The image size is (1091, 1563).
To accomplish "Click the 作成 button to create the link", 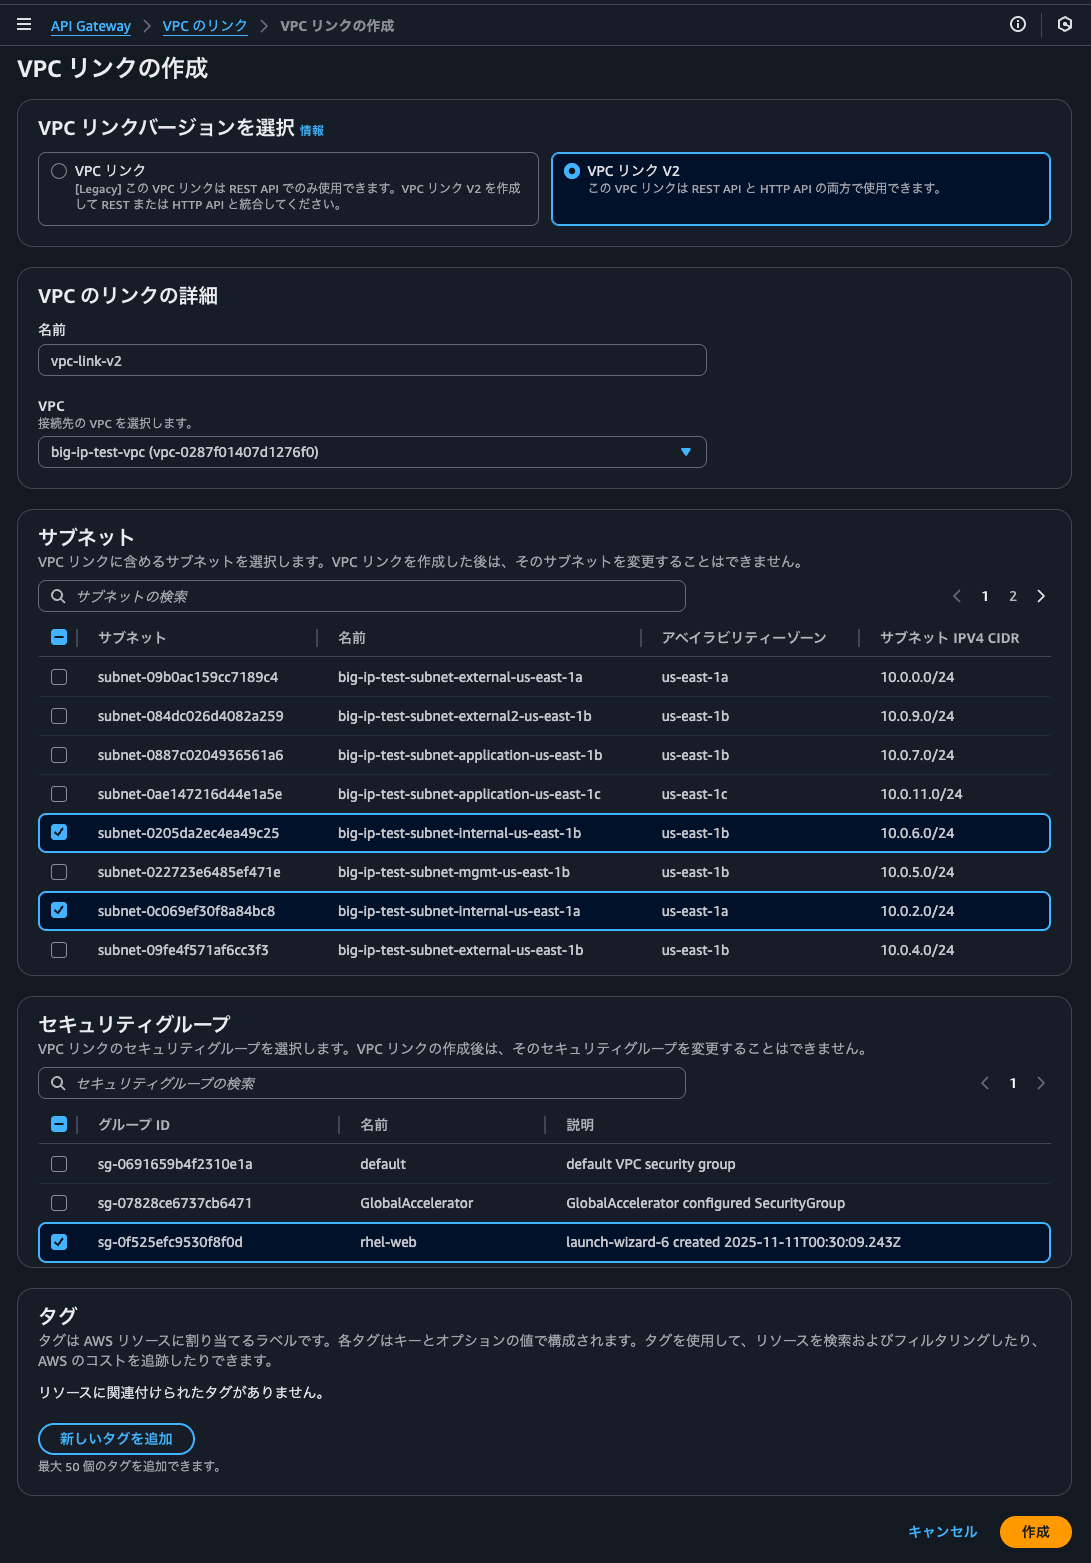I will (x=1036, y=1531).
